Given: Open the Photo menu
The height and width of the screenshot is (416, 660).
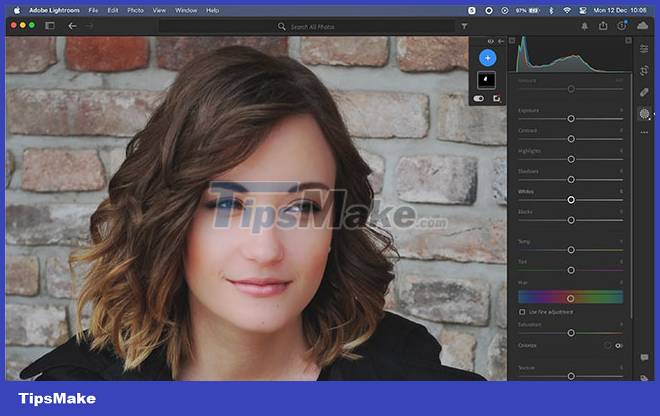Looking at the screenshot, I should [135, 10].
